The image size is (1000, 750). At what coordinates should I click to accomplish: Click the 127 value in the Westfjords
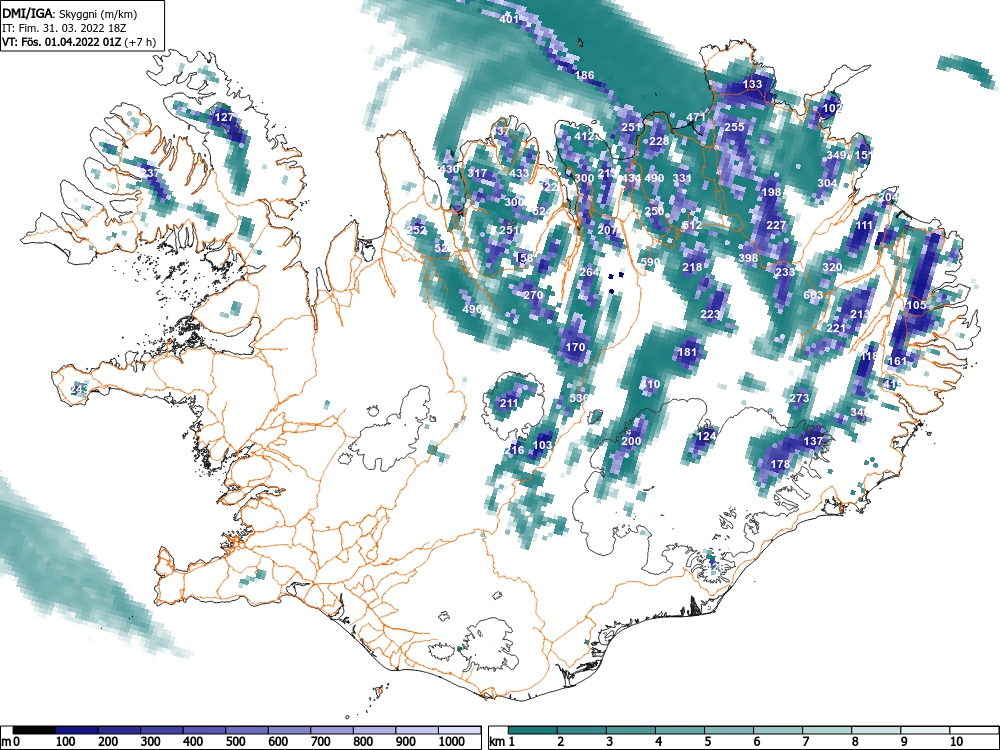[224, 117]
